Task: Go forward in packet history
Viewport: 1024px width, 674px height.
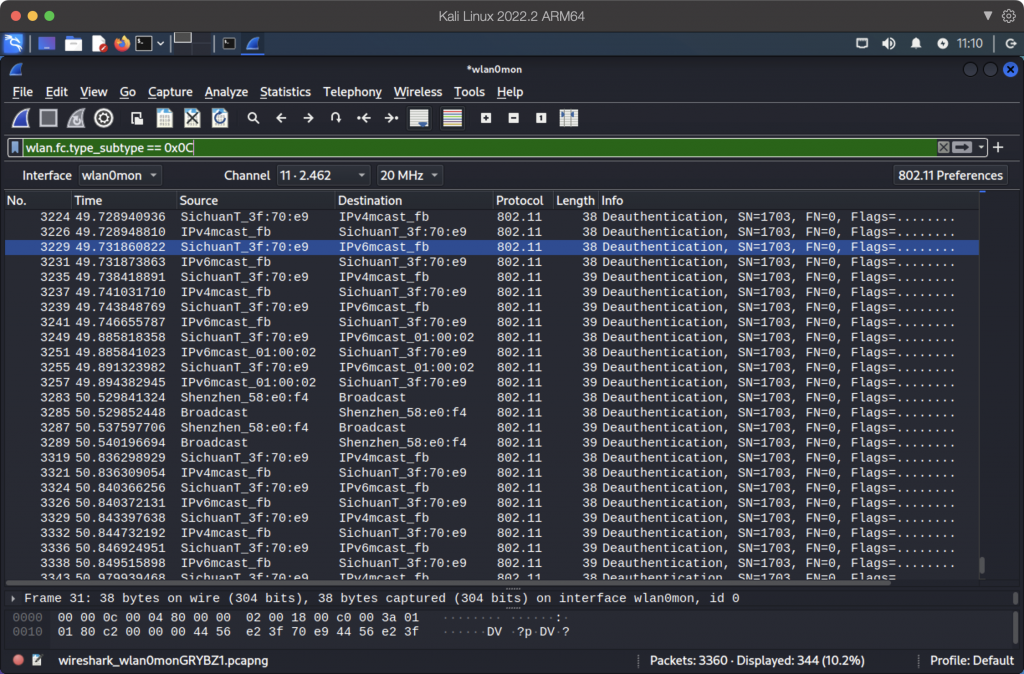Action: 308,118
